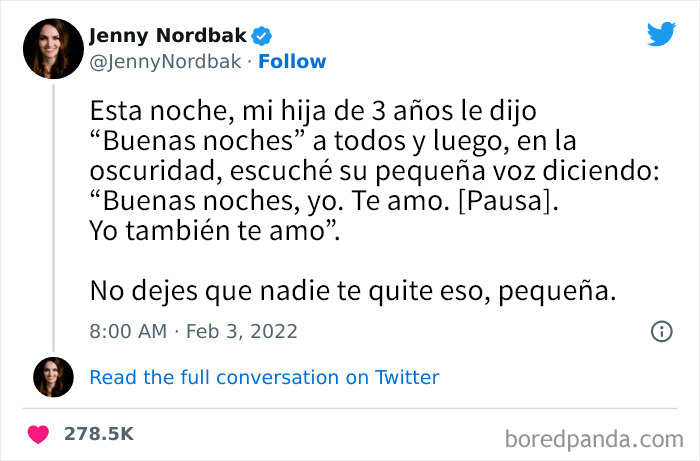Image resolution: width=700 pixels, height=461 pixels.
Task: Open the @JennyNordbak handle
Action: [166, 62]
